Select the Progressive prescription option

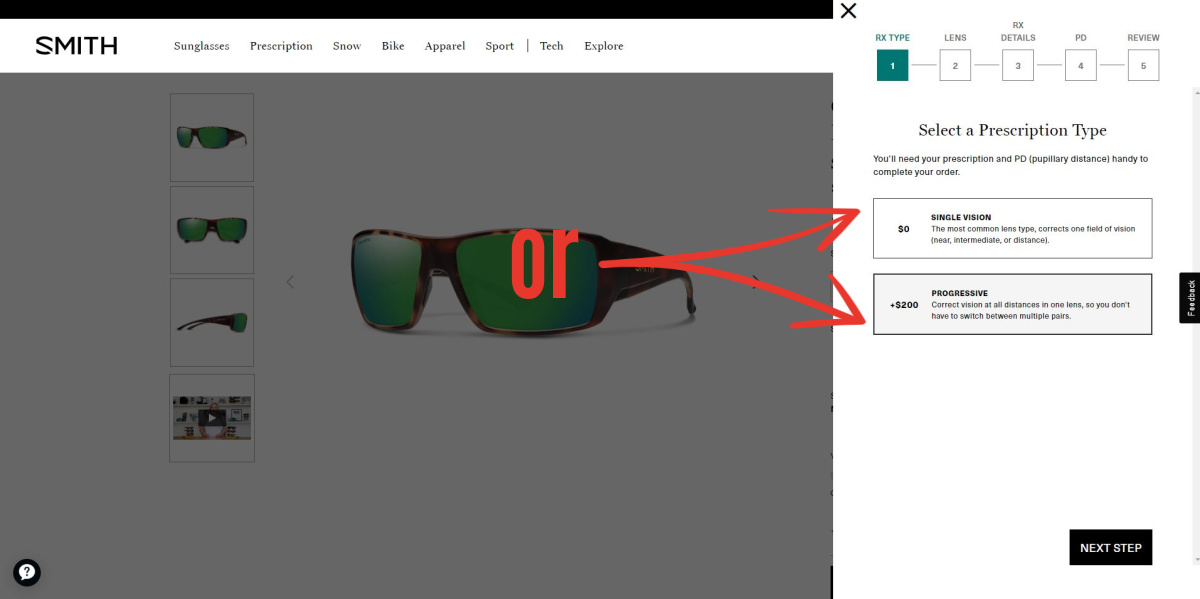click(x=1012, y=304)
